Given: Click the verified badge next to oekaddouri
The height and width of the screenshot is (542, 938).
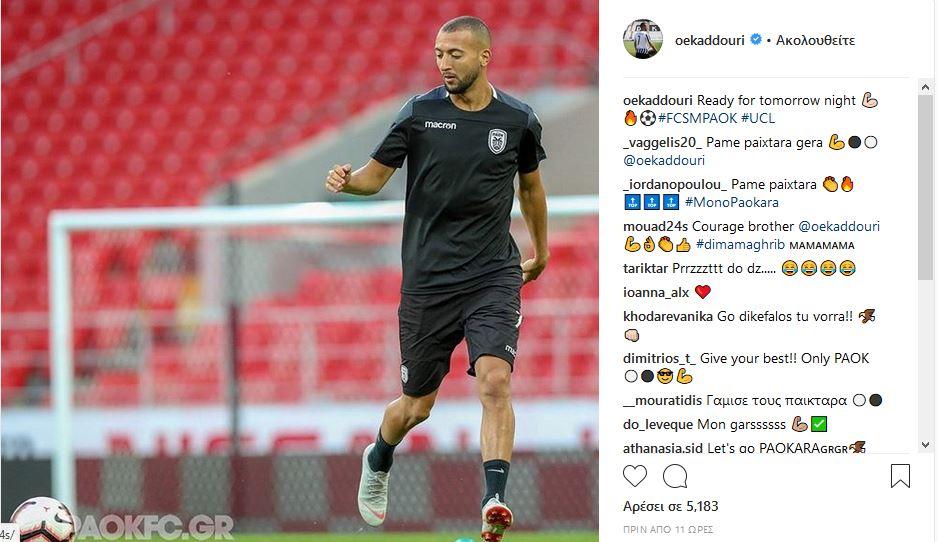Looking at the screenshot, I should pyautogui.click(x=756, y=39).
